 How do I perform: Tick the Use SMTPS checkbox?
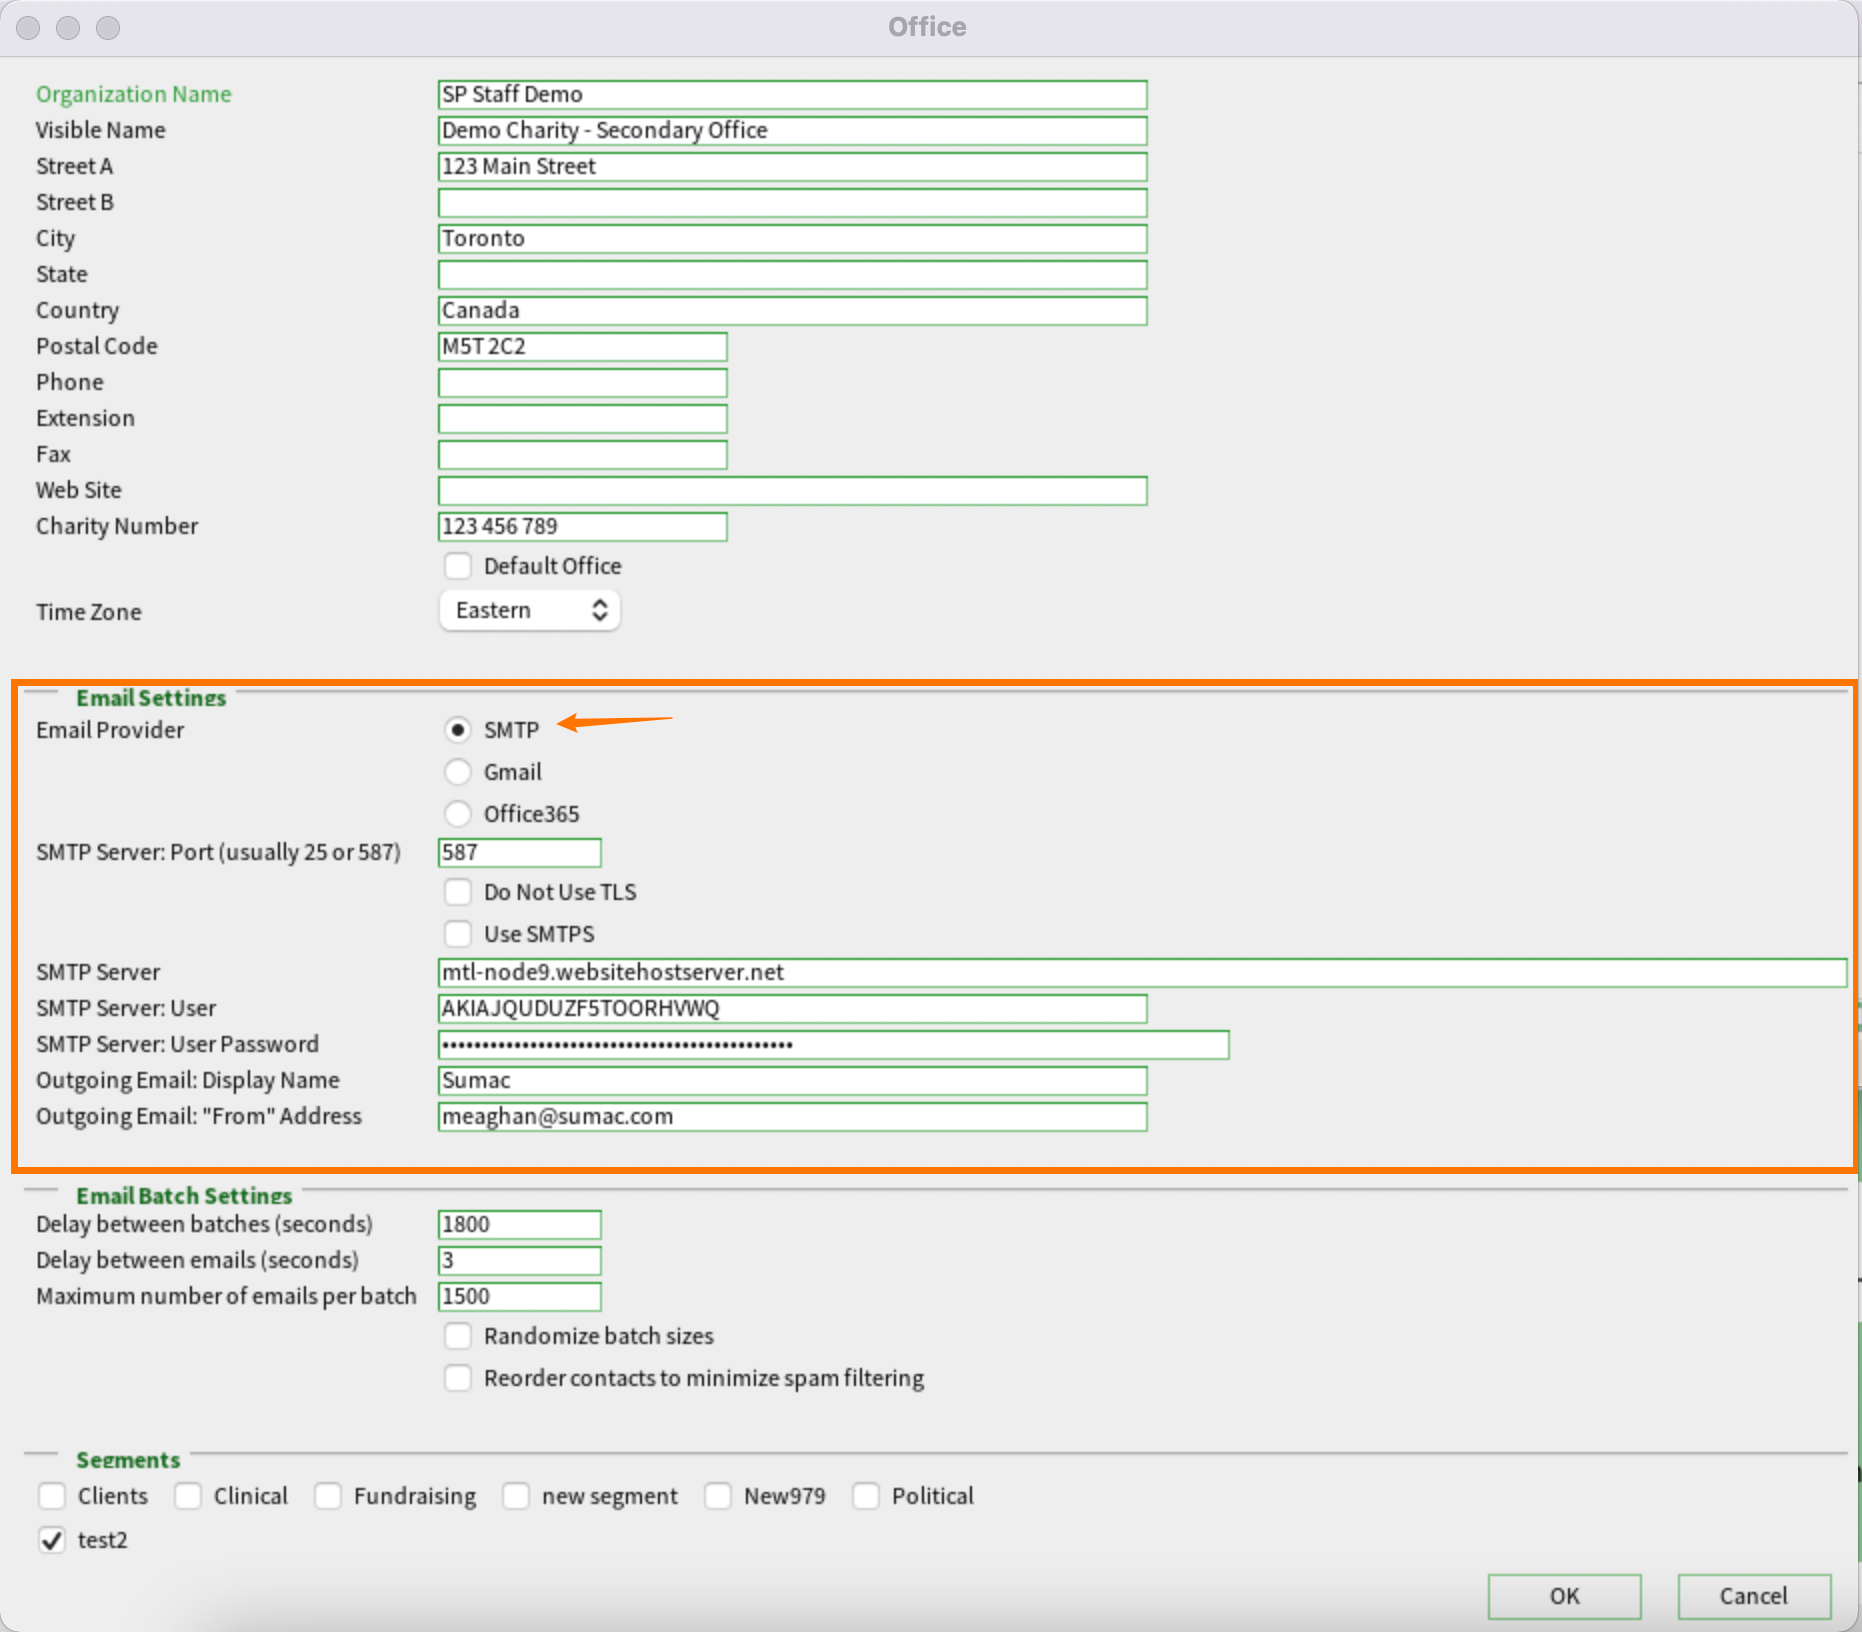(x=458, y=934)
